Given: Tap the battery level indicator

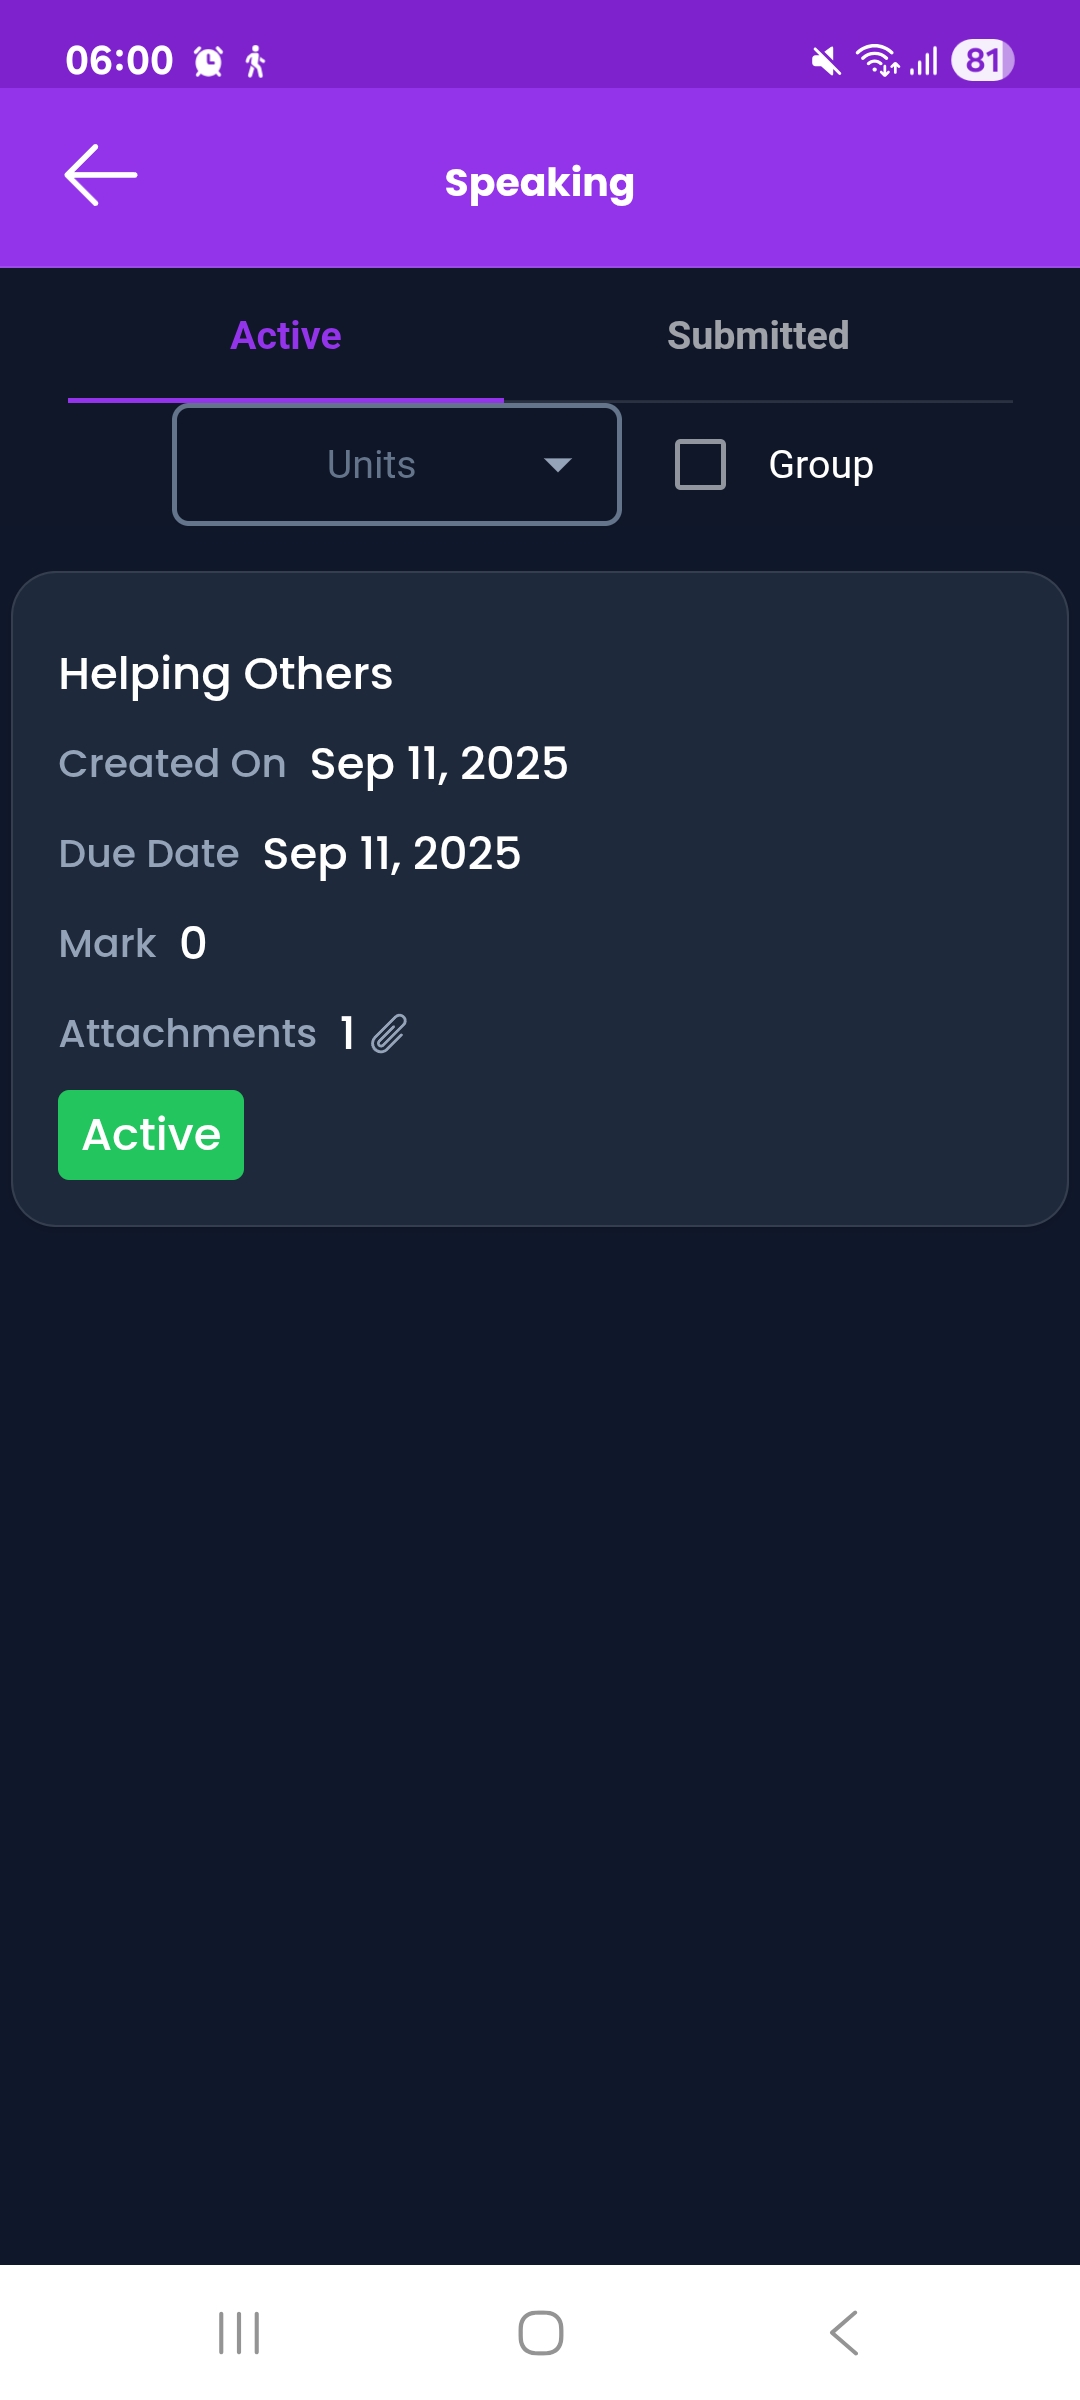Looking at the screenshot, I should pos(982,61).
